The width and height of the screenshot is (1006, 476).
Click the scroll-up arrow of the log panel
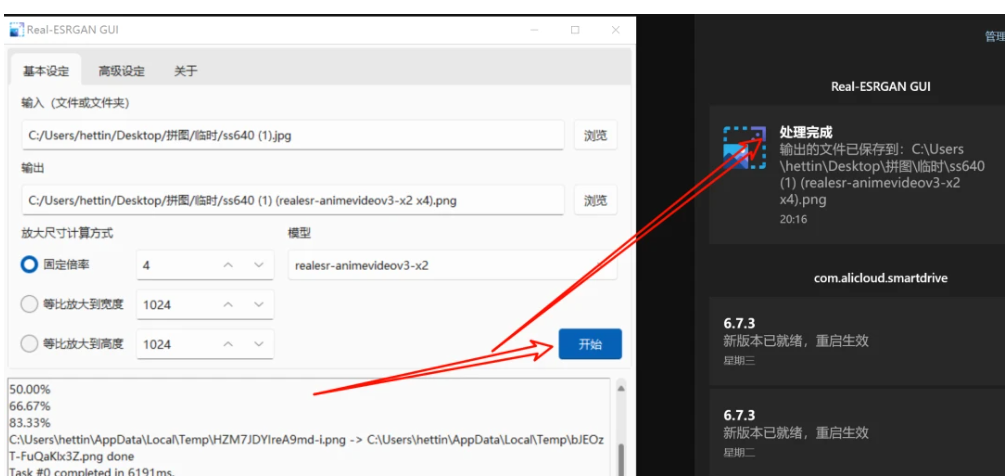tap(621, 388)
